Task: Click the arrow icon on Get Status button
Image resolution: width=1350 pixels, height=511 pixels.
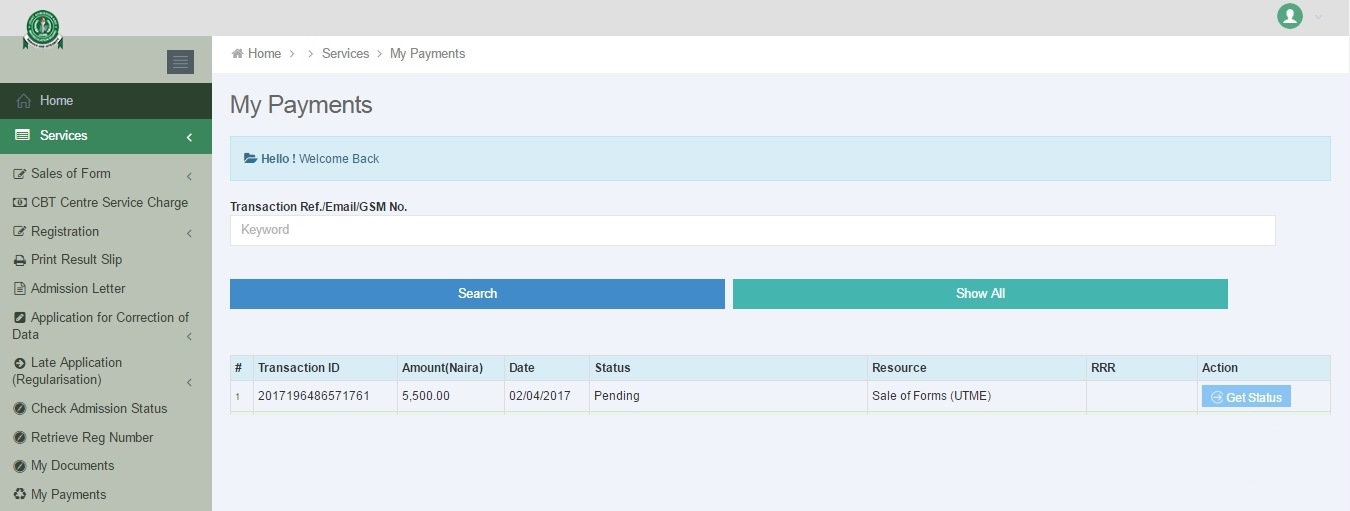Action: 1216,398
